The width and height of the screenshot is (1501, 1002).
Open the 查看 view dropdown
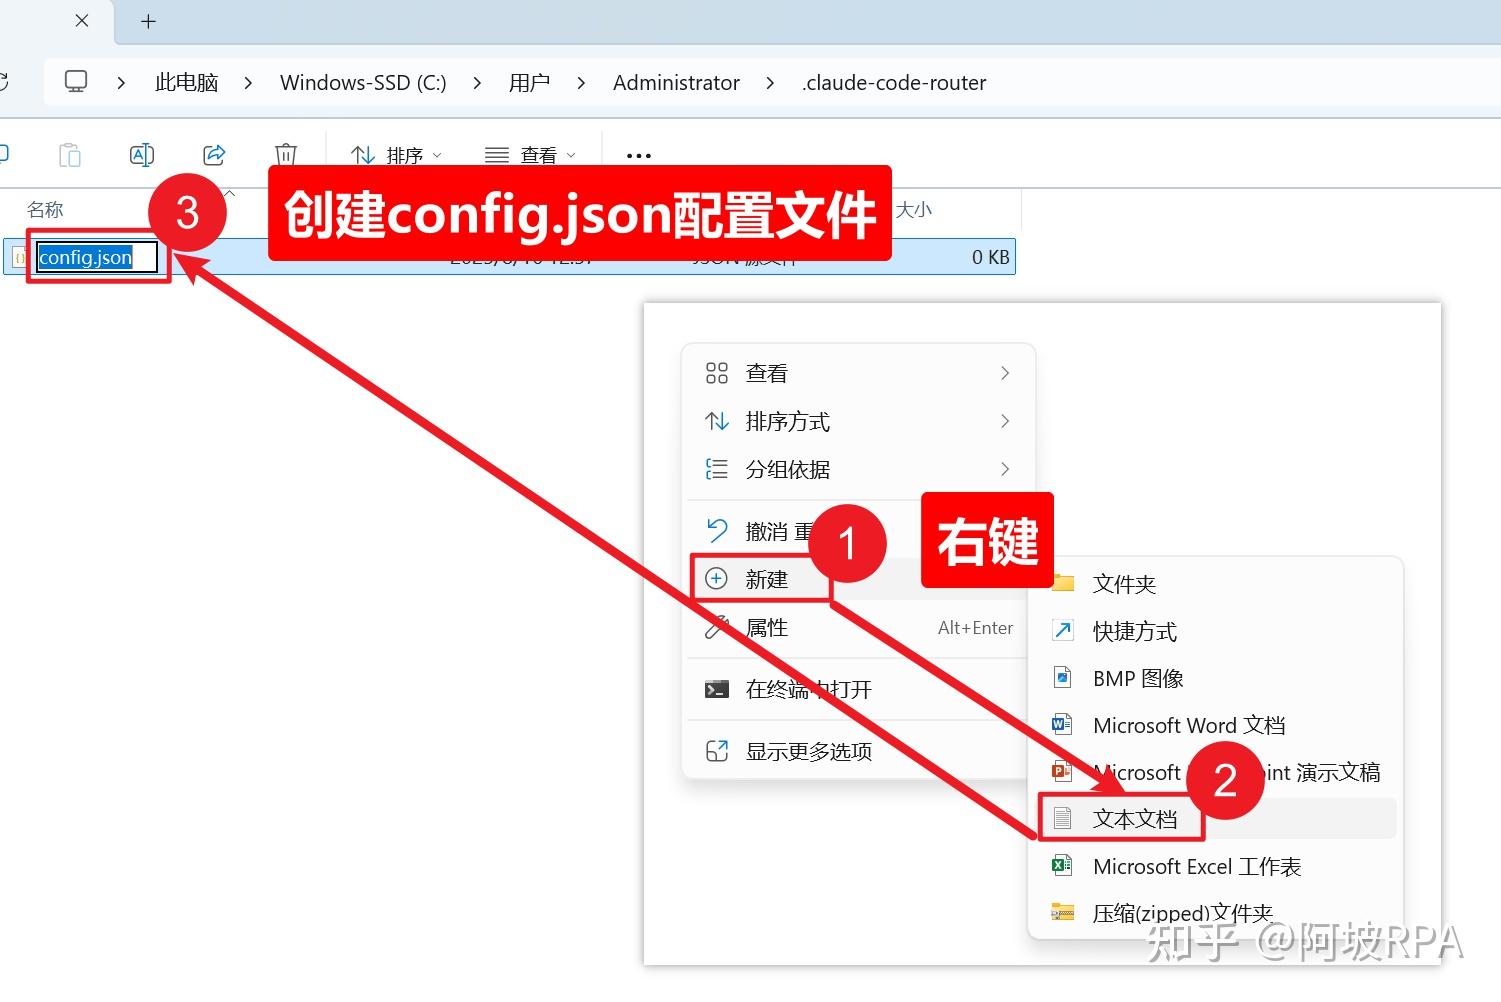530,155
